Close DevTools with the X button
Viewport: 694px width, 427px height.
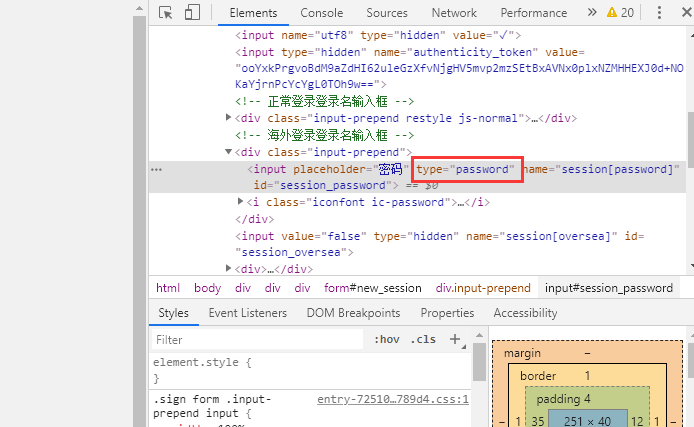pyautogui.click(x=686, y=12)
